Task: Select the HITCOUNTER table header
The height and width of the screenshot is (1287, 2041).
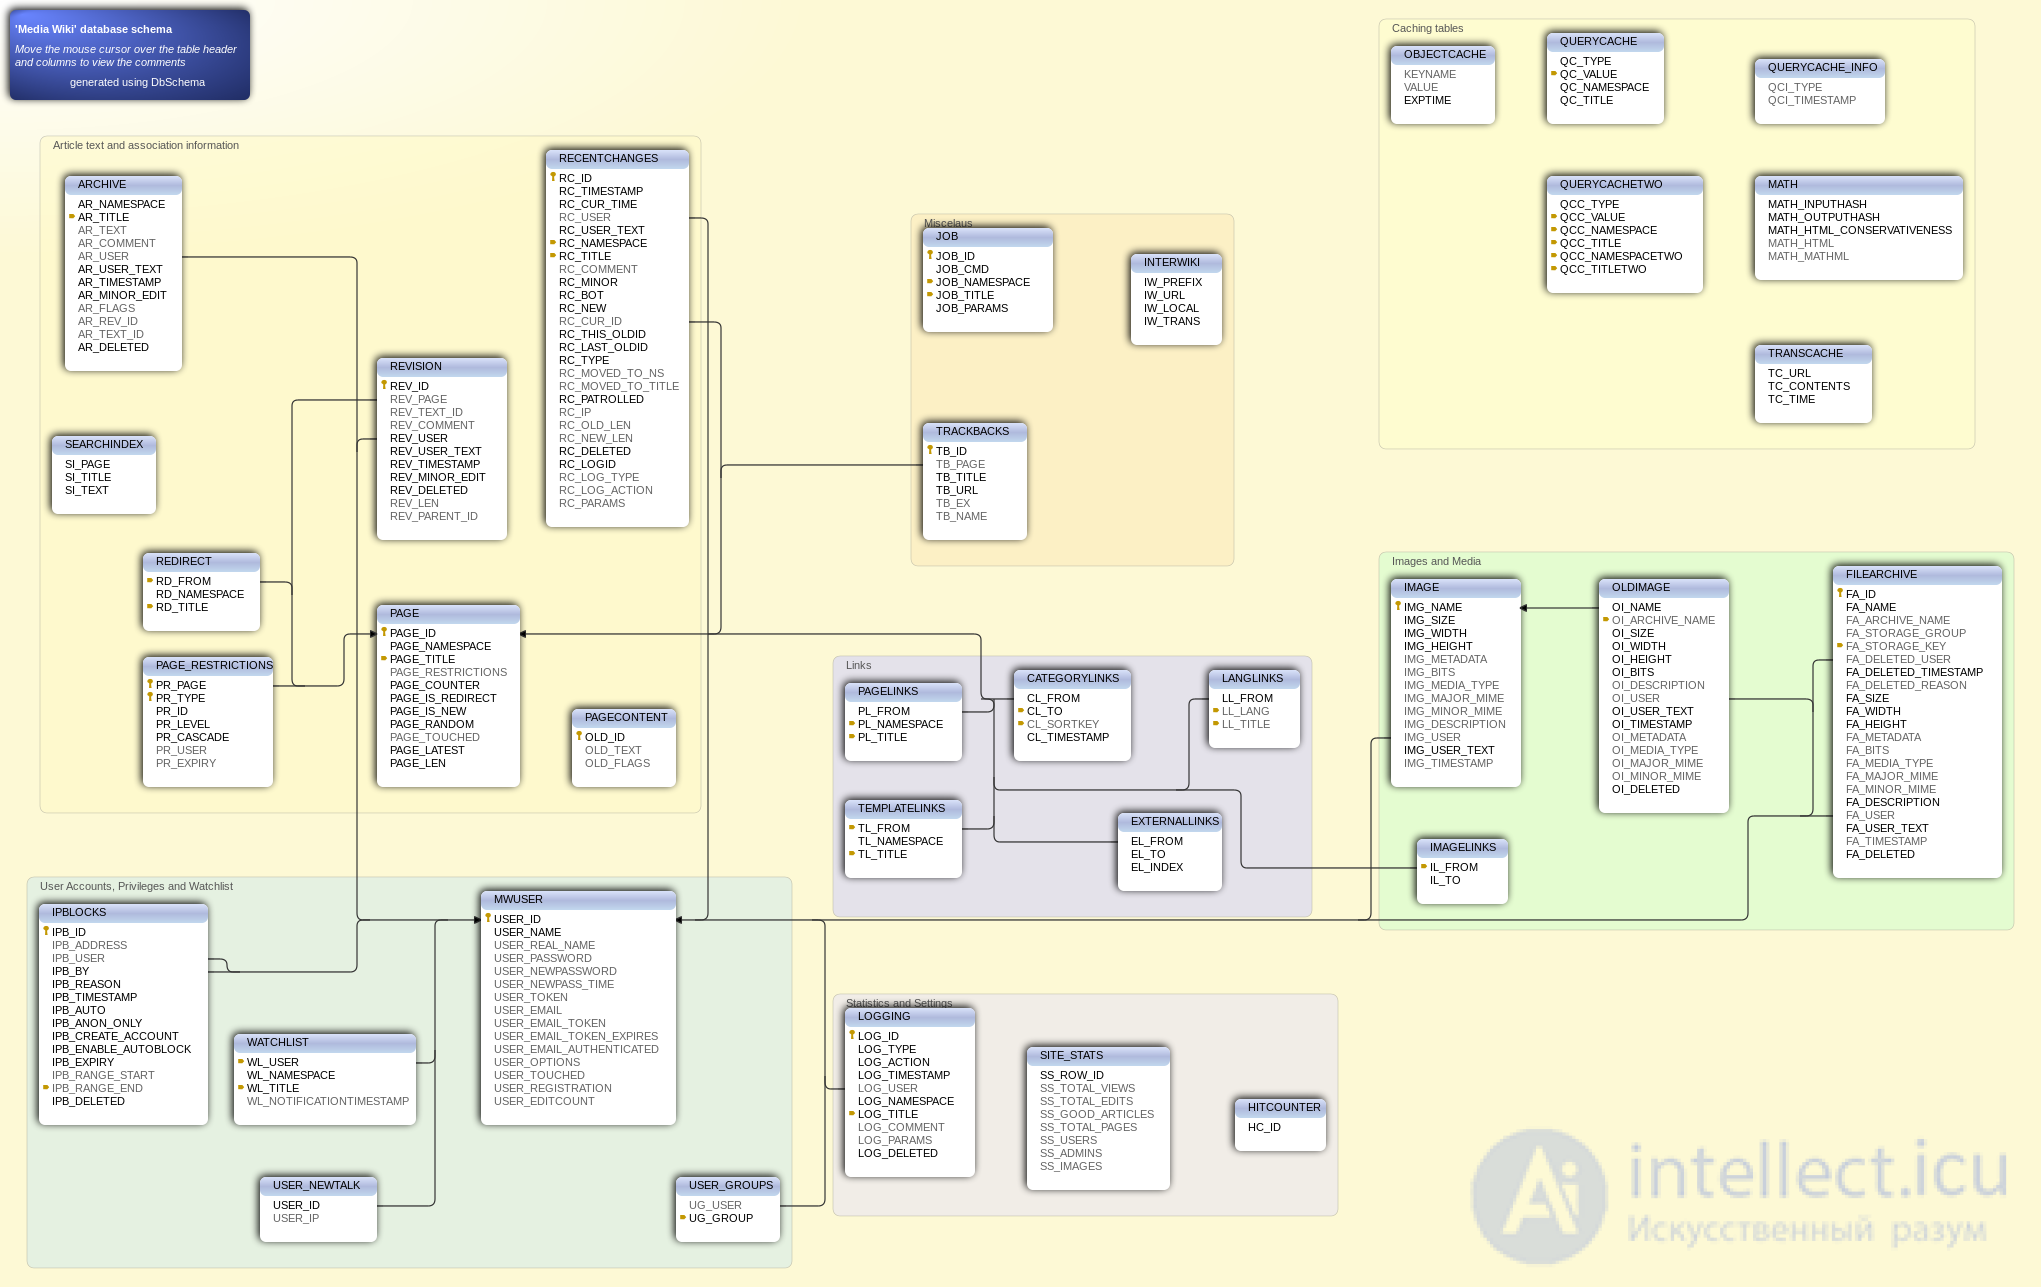Action: (x=1280, y=1107)
